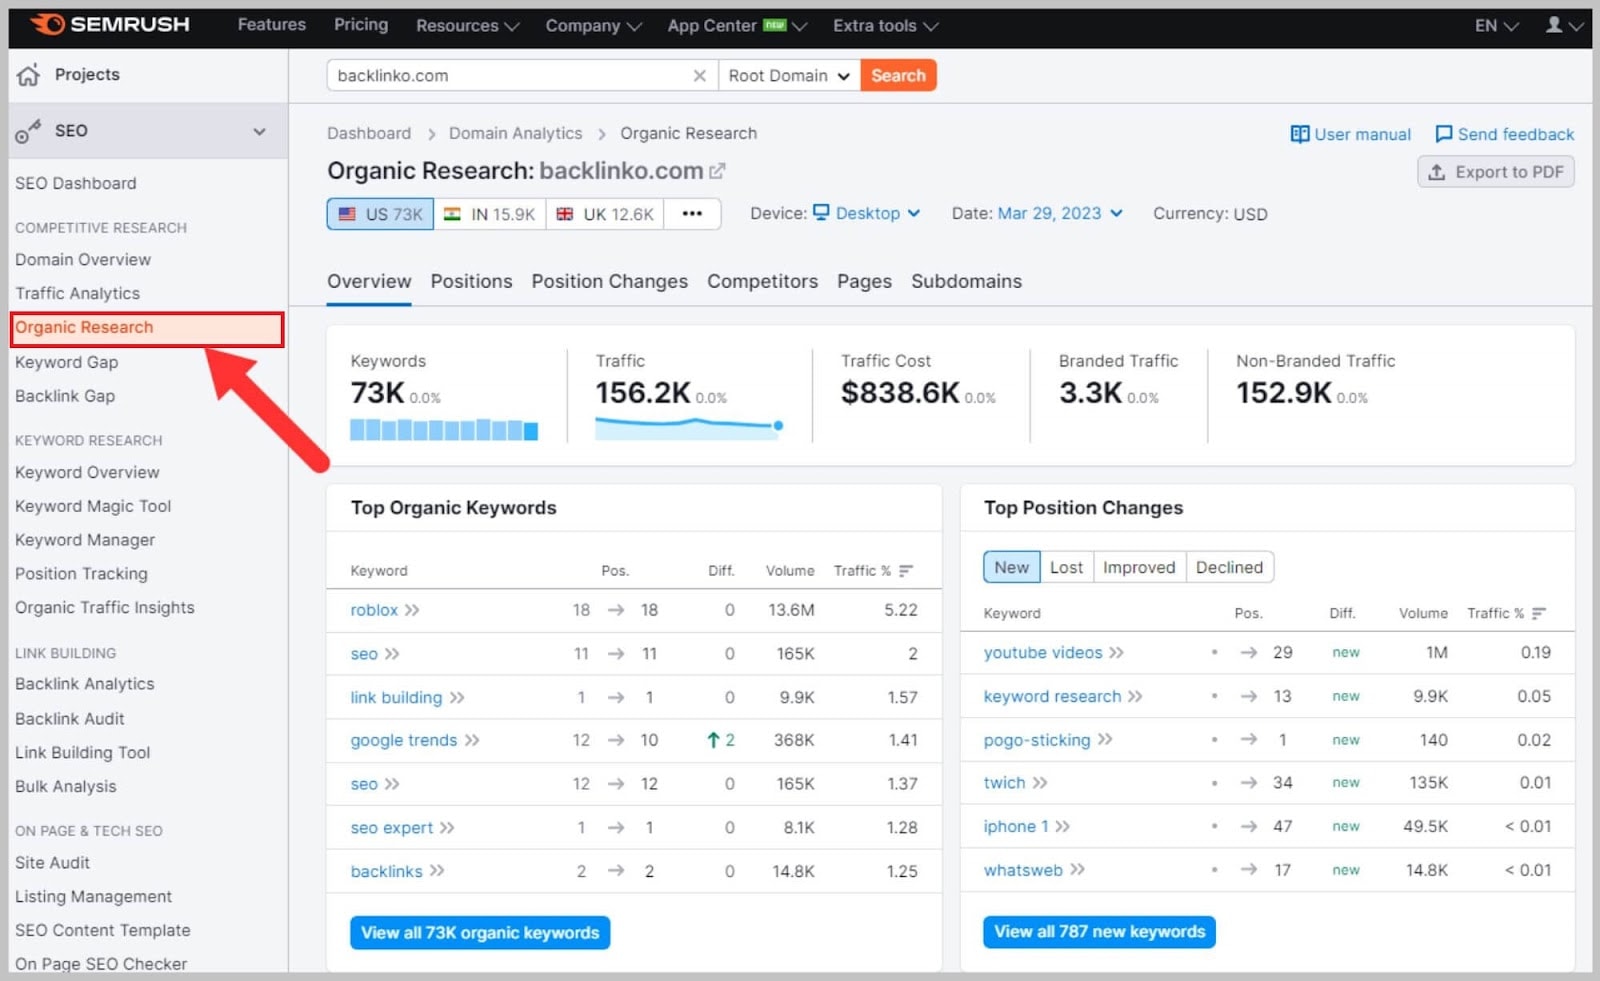Open SERP arrows next to pogo-sticking

(x=1105, y=740)
